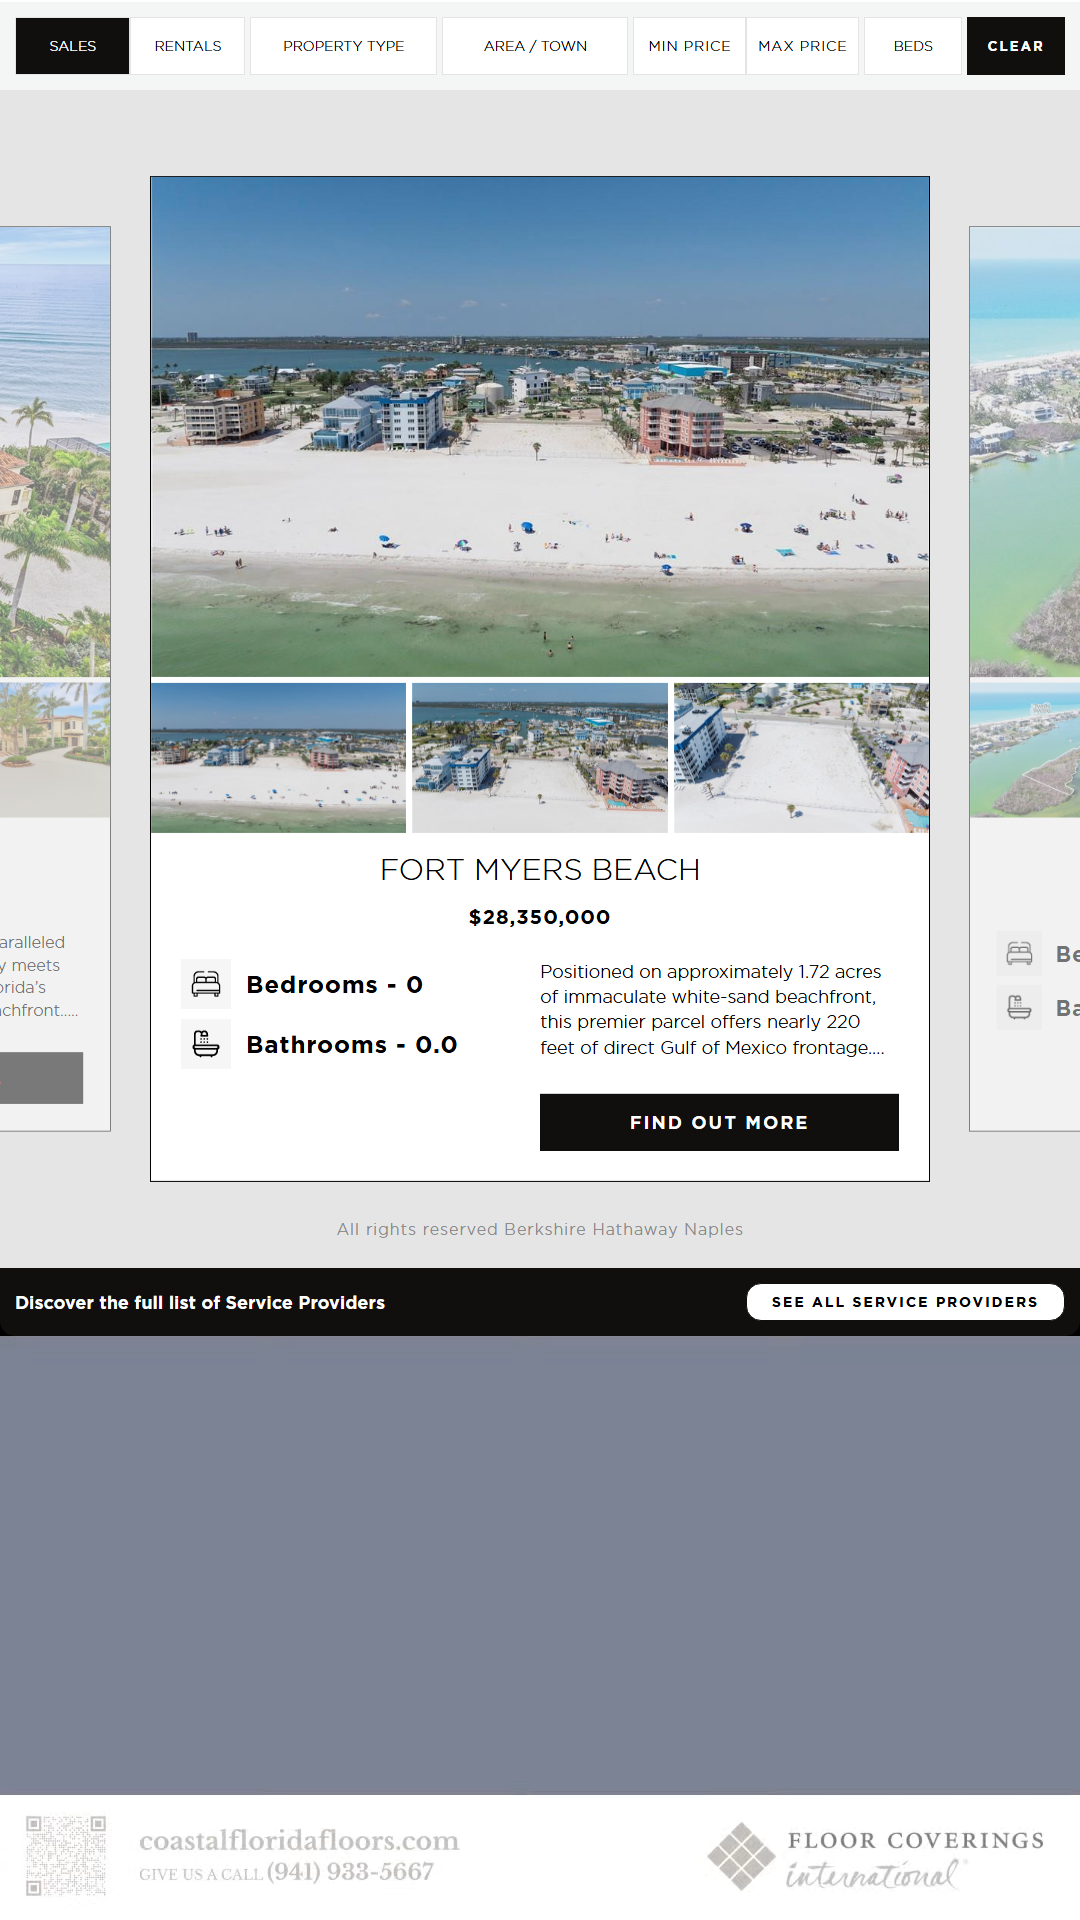Select the middle aerial thumbnail image

(x=540, y=758)
